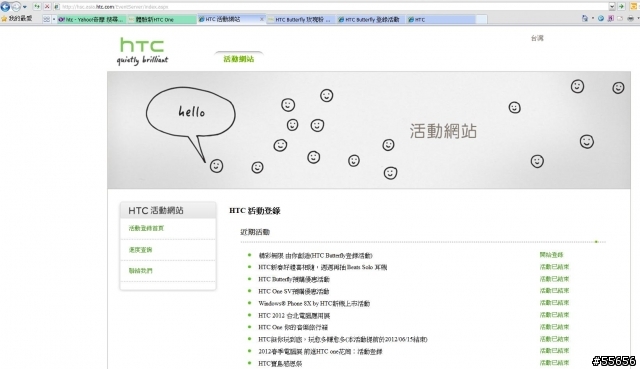Click 活動已結束 beside Windows Phone 8X row
This screenshot has height=369, width=640.
[x=554, y=303]
